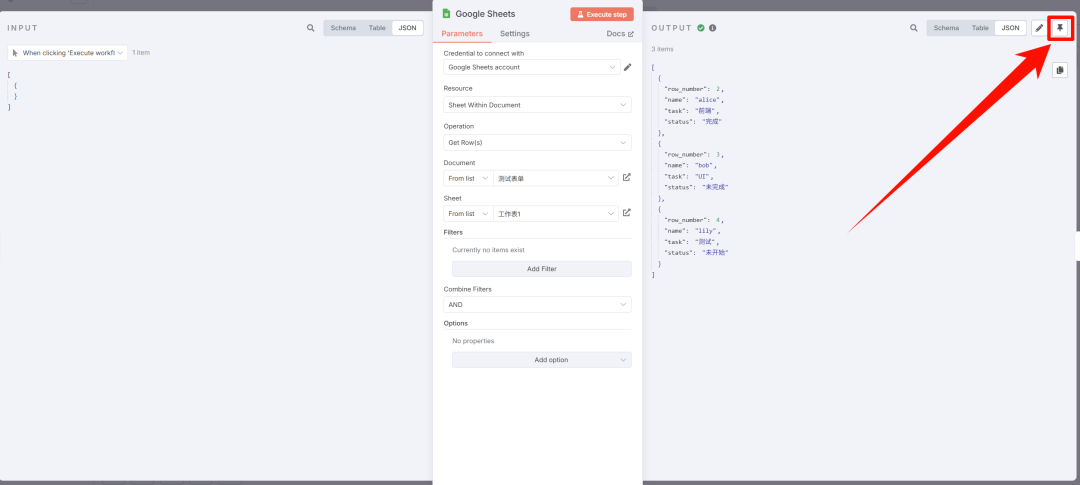Switch Output view to Table
This screenshot has width=1080, height=485.
tap(977, 28)
